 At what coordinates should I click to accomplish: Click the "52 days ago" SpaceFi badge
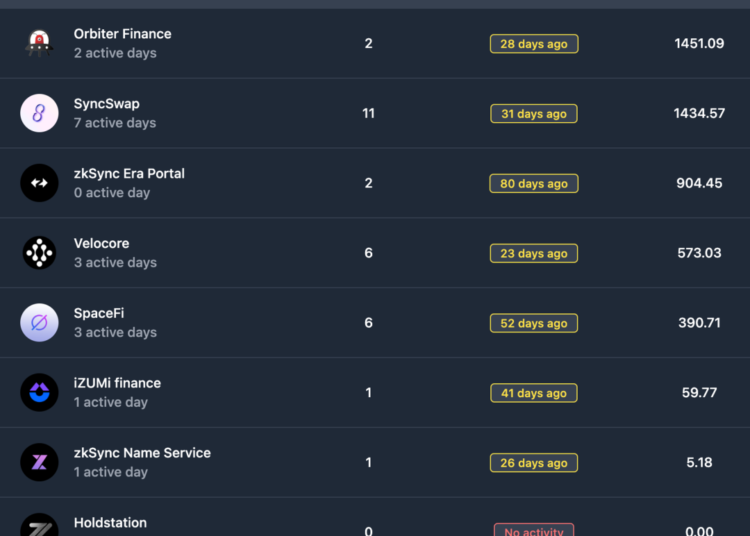pos(534,324)
